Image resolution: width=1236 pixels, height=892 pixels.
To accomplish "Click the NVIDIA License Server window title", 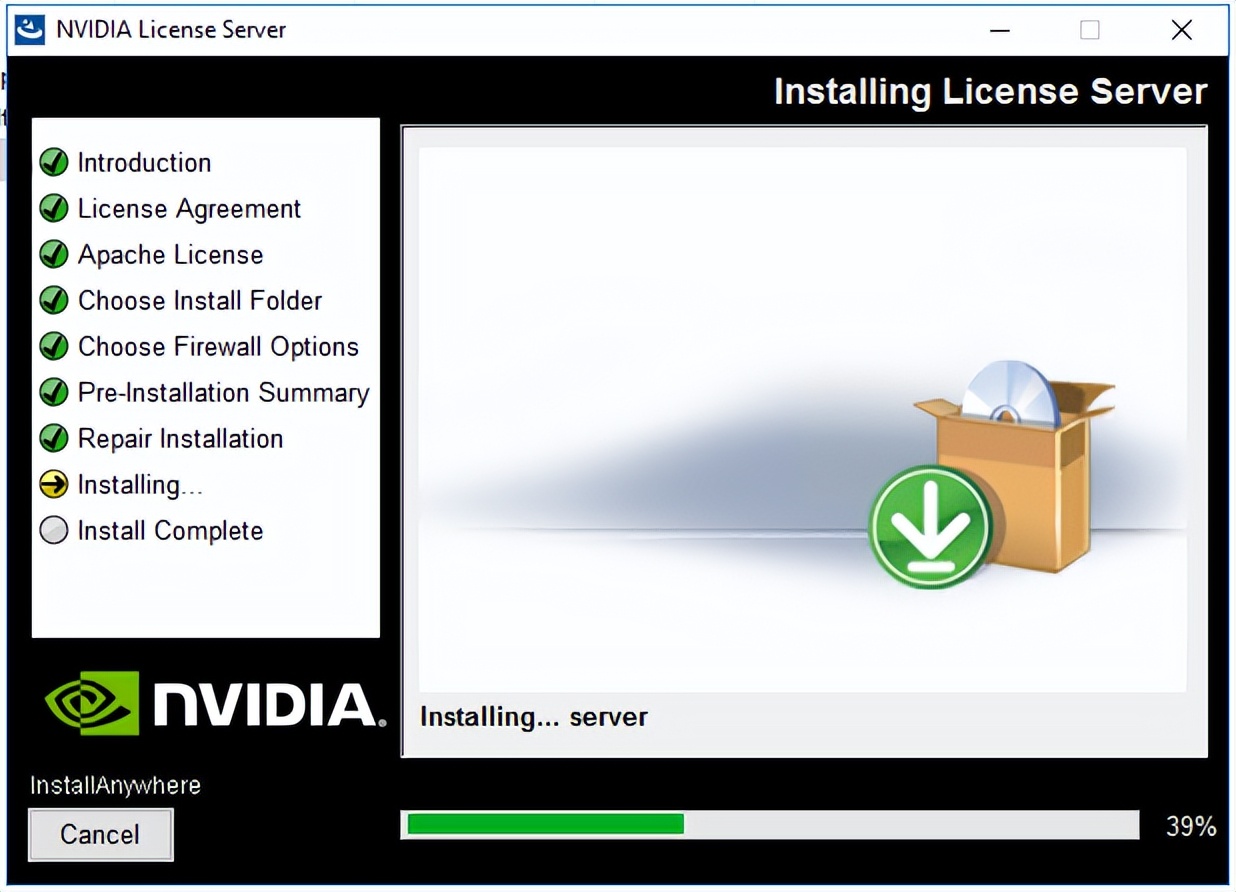I will tap(171, 29).
